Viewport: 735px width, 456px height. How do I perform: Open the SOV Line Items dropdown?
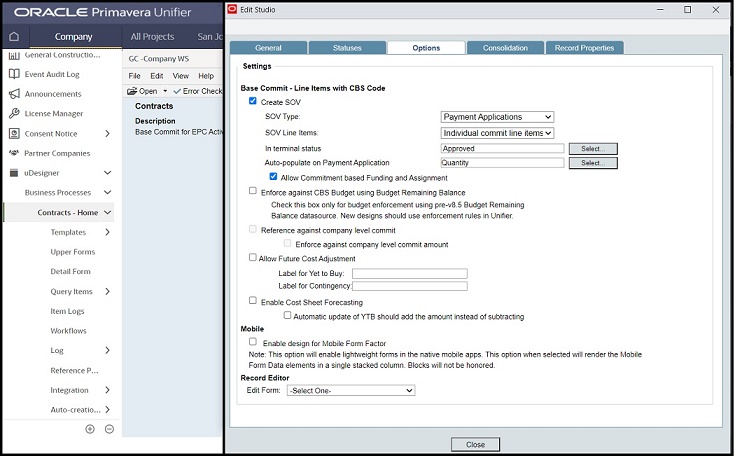(x=497, y=133)
